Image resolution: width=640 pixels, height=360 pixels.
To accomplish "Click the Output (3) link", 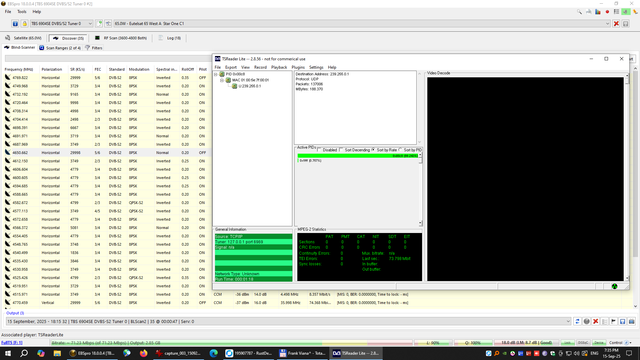I will click(x=15, y=313).
